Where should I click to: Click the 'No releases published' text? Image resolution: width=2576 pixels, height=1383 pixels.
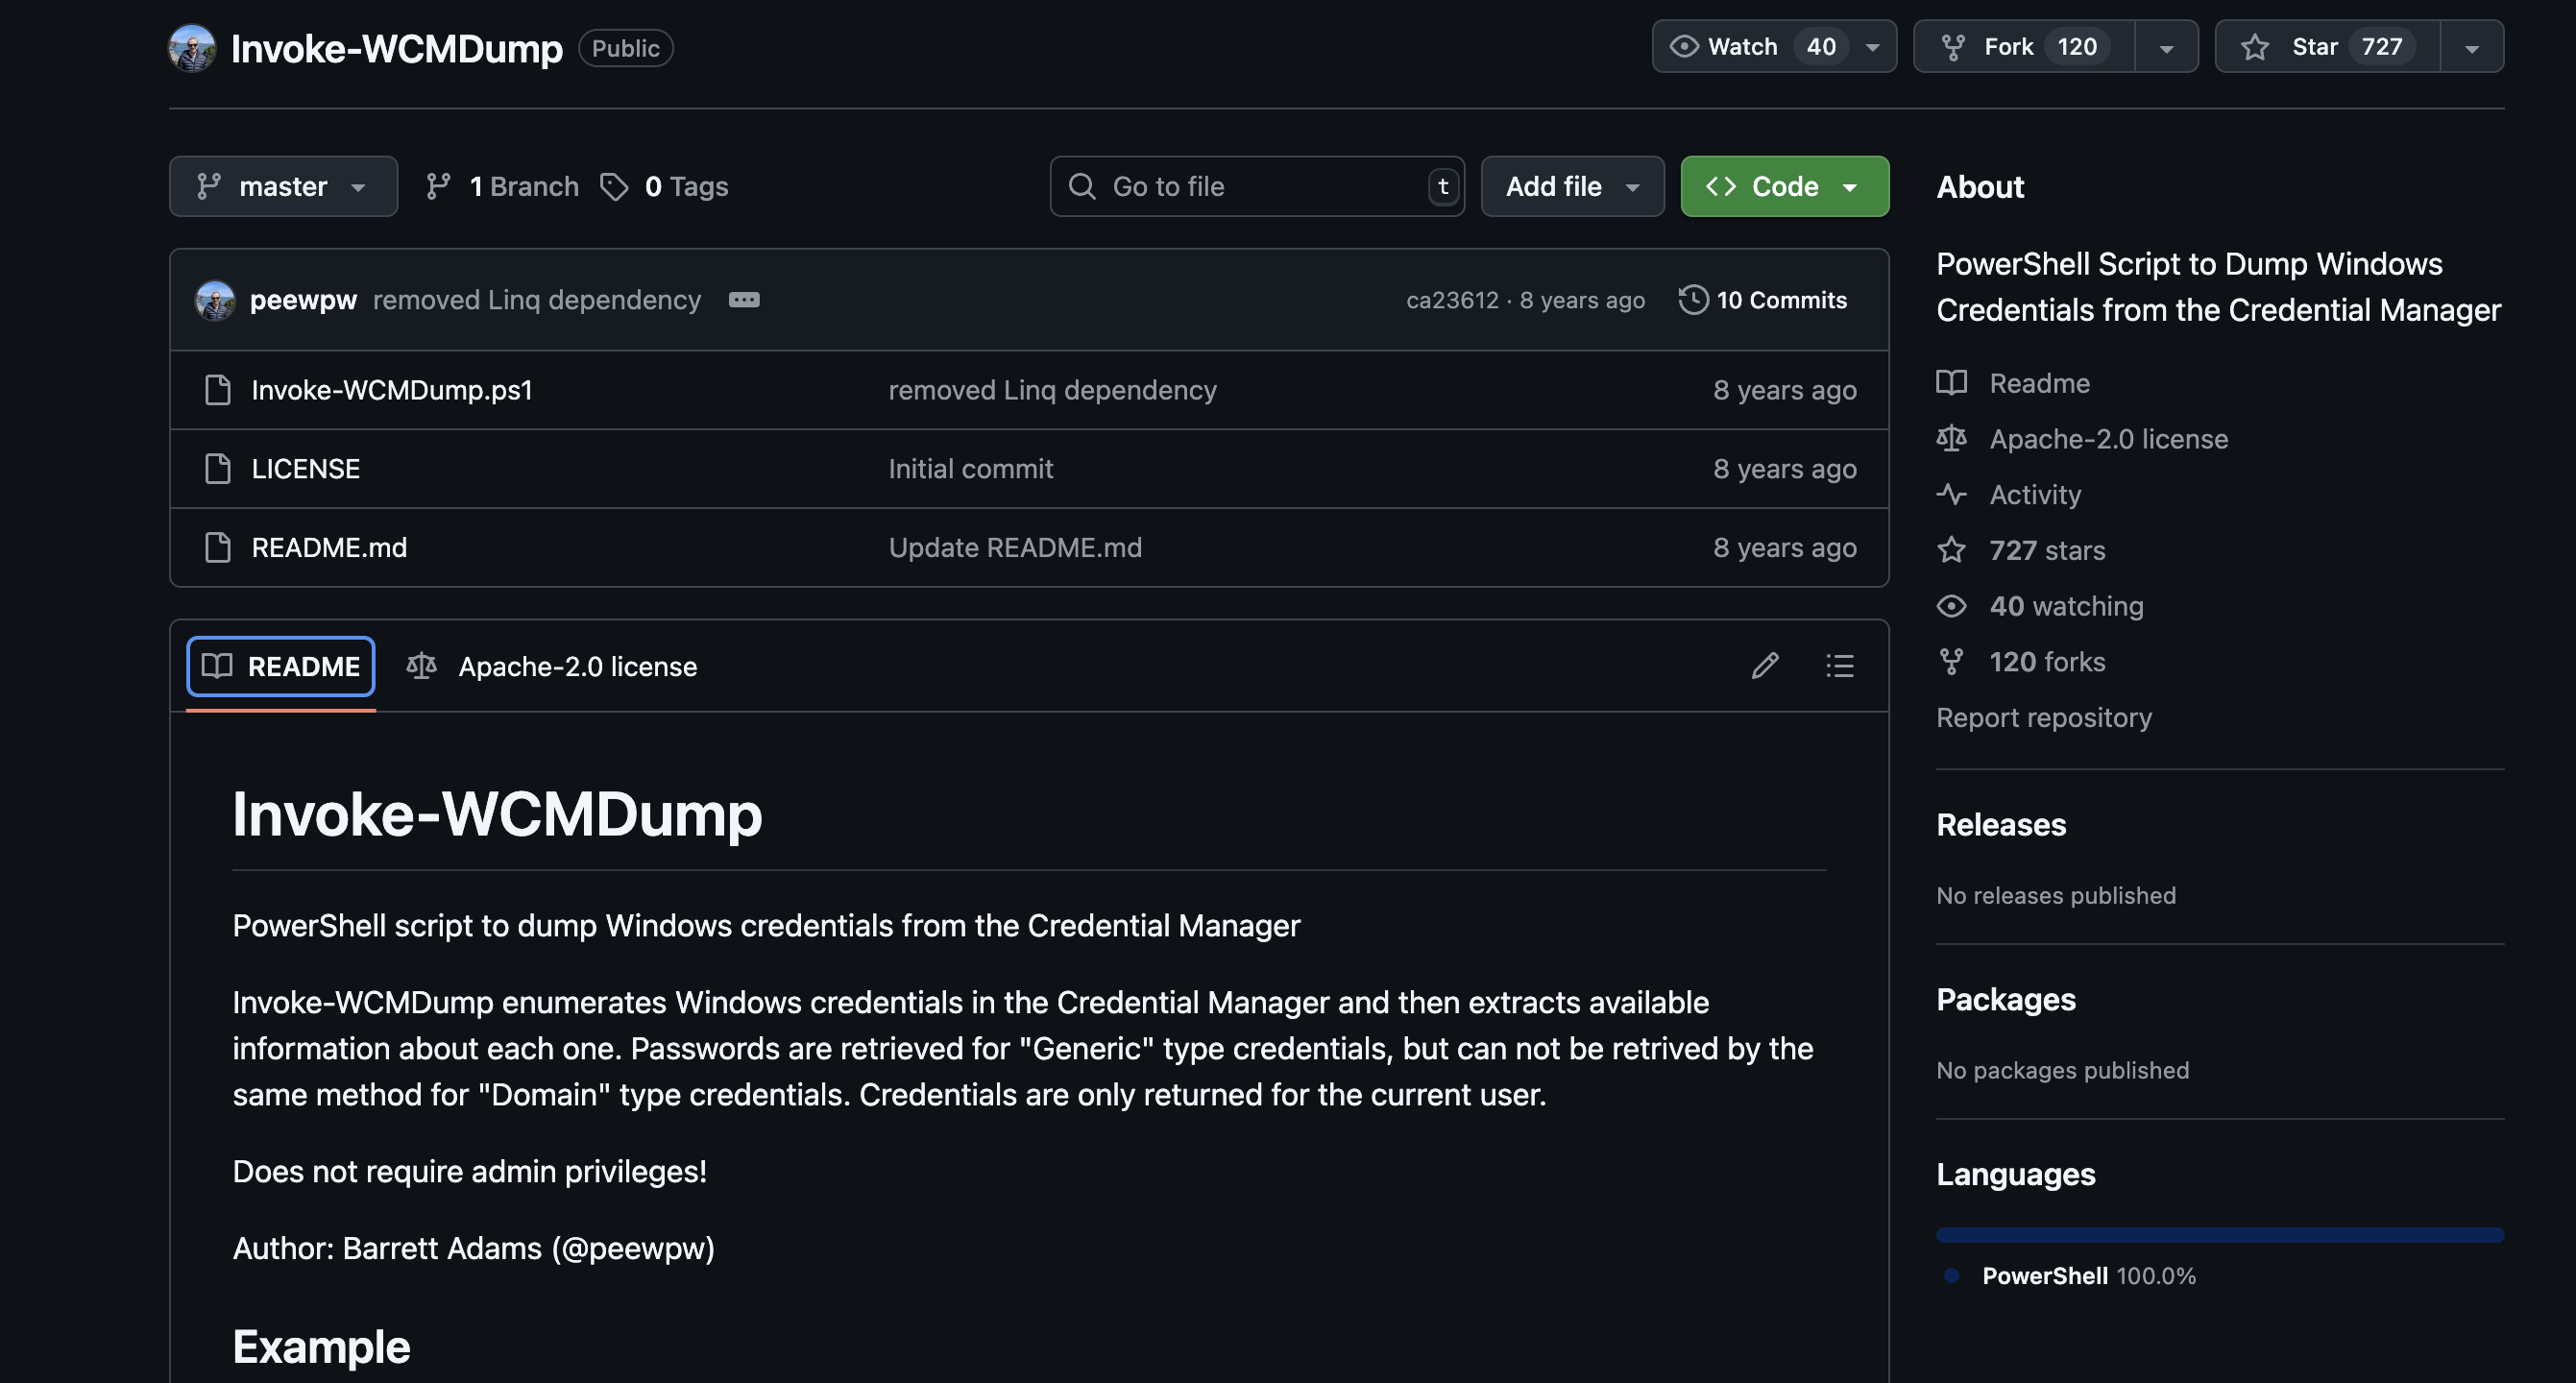(2056, 895)
